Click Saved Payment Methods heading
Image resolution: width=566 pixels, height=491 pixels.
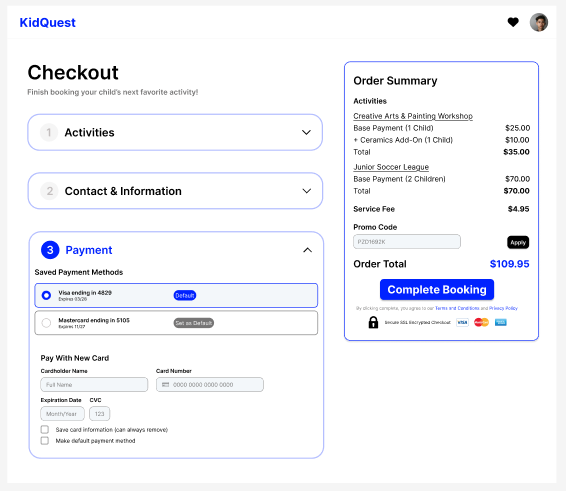pyautogui.click(x=79, y=272)
